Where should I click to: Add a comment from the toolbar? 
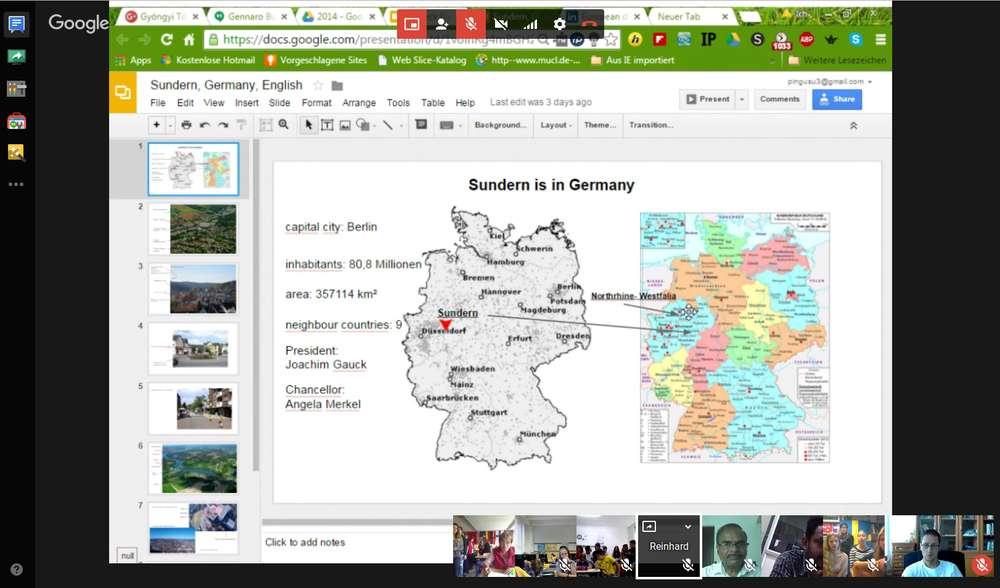click(x=421, y=124)
